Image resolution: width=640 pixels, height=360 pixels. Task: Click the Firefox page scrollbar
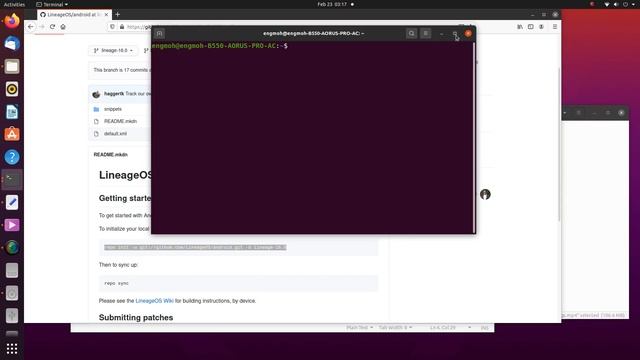tap(559, 145)
